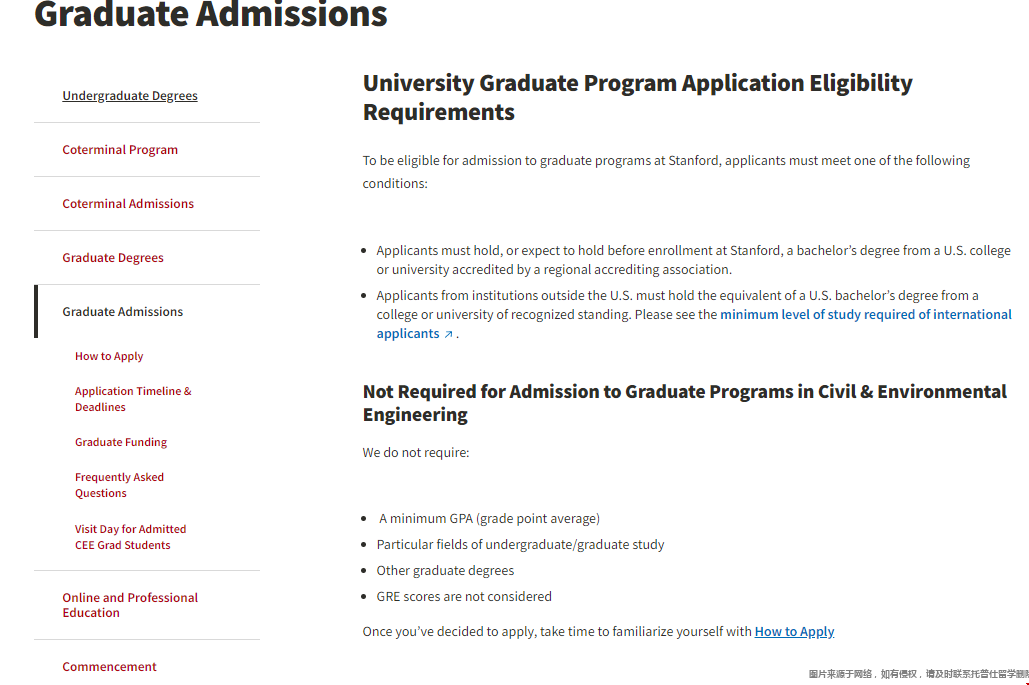Select Online and Professional Education link
Image resolution: width=1029 pixels, height=685 pixels.
click(130, 605)
